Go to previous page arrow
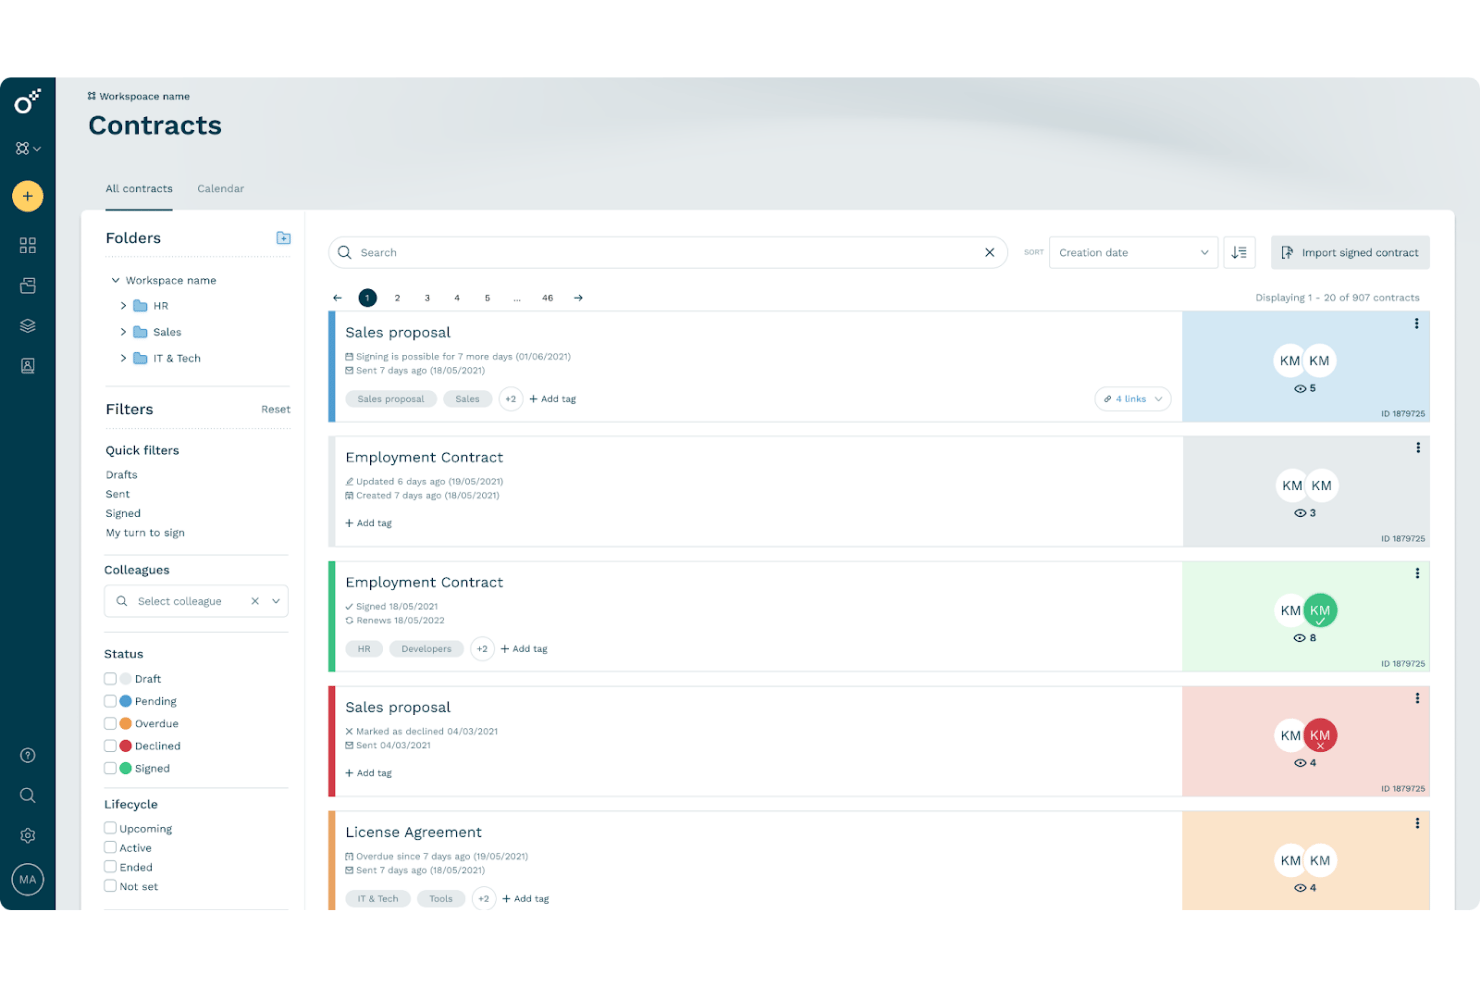Viewport: 1480px width, 987px height. 337,298
